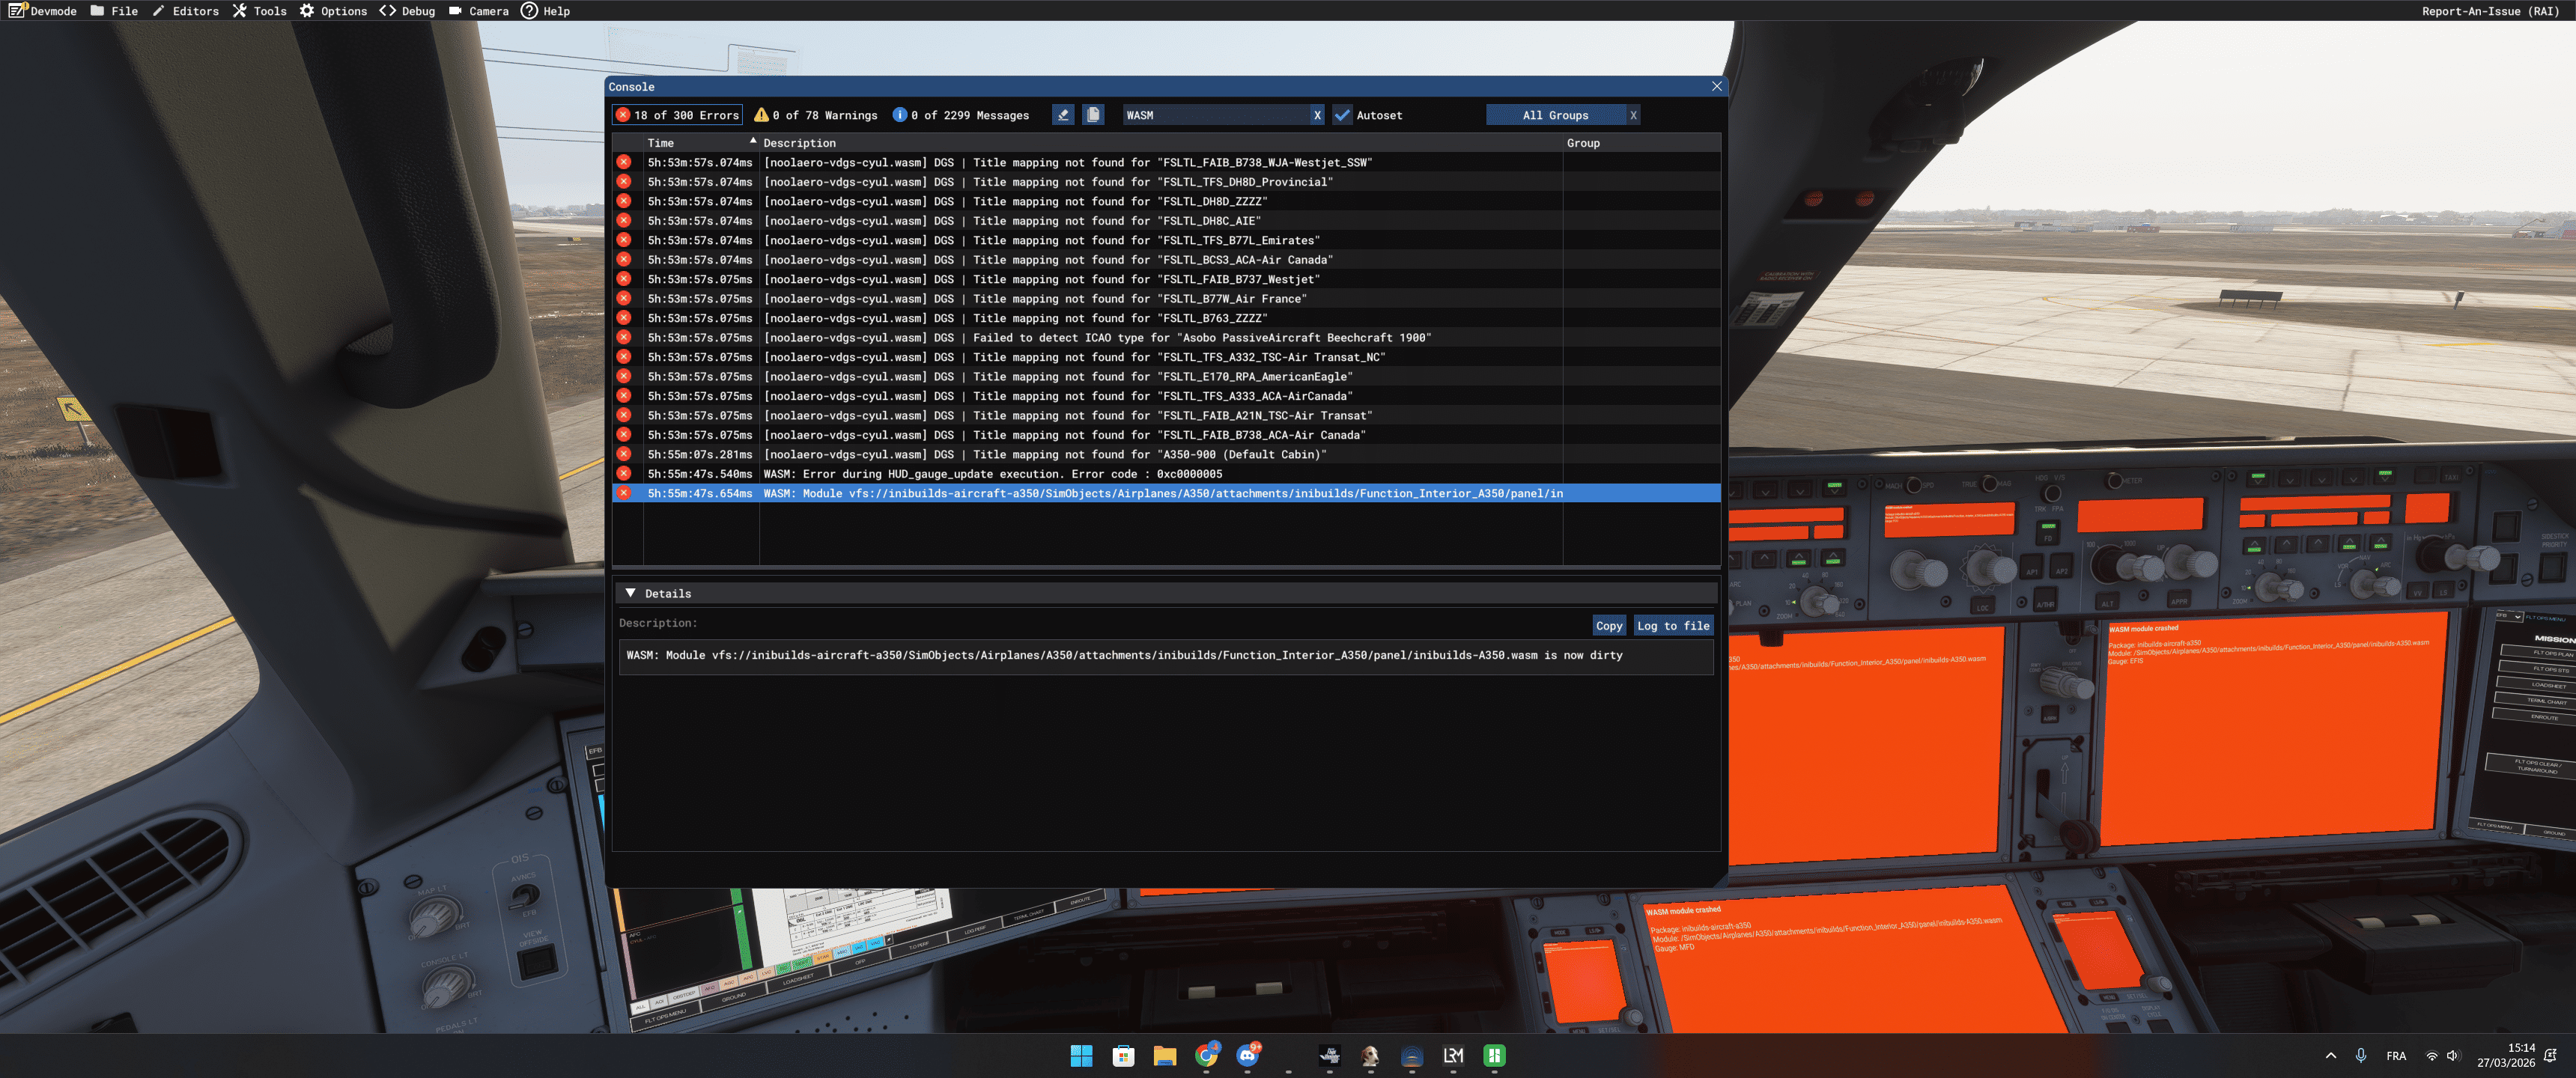
Task: Toggle the Warnings filter
Action: [815, 115]
